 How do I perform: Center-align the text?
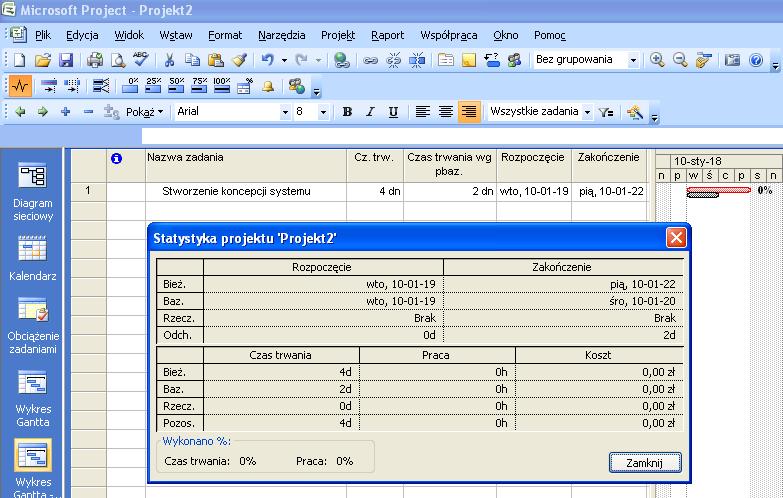click(x=445, y=112)
